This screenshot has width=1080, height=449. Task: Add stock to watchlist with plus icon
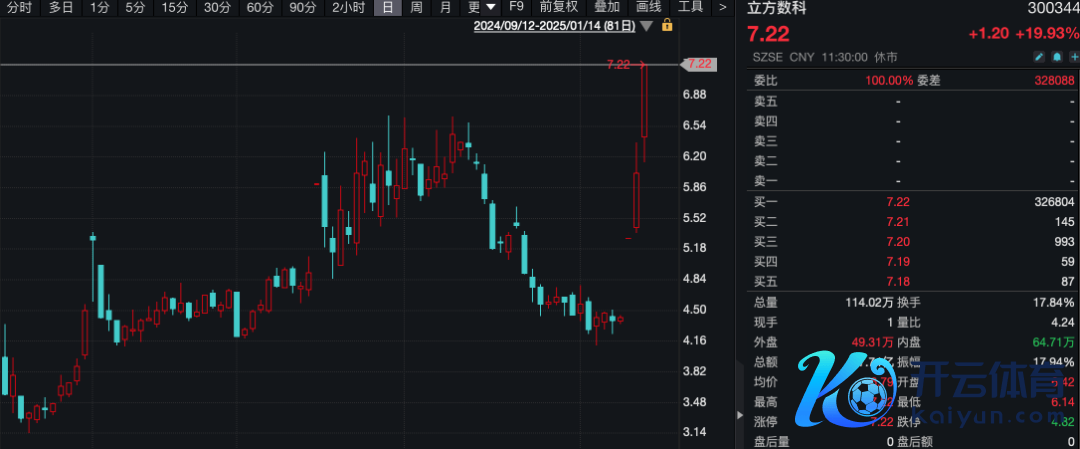1073,57
